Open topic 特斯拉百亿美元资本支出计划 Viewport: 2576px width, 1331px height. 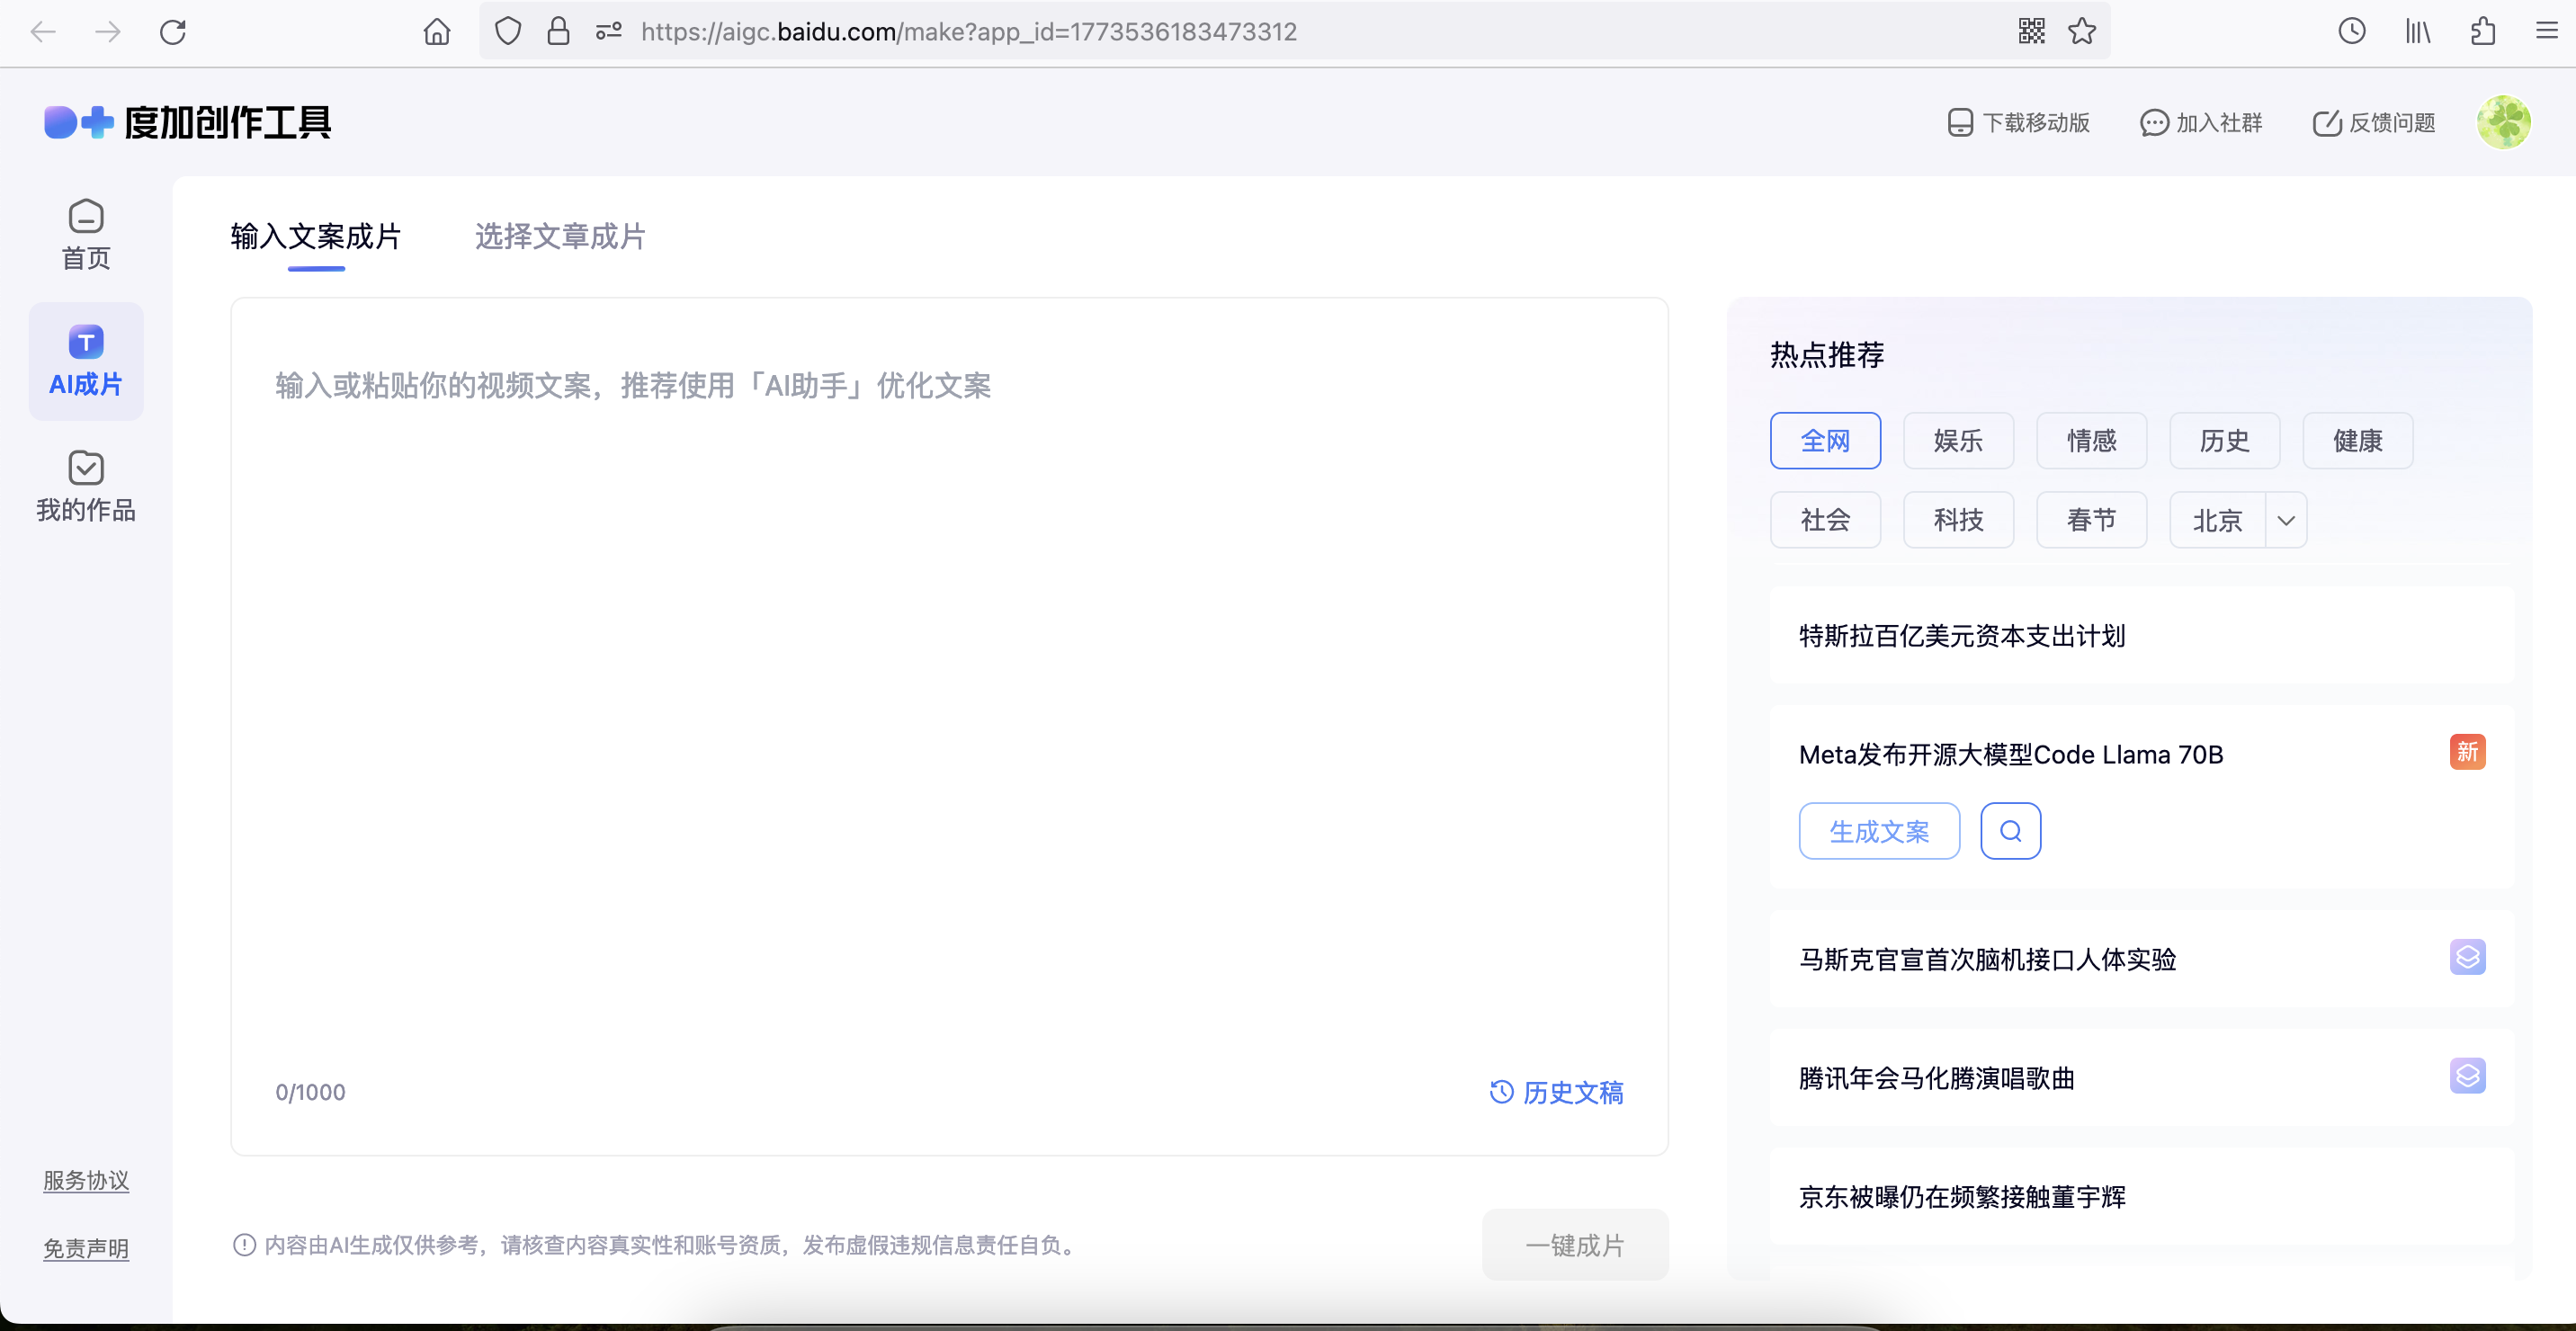tap(2141, 636)
